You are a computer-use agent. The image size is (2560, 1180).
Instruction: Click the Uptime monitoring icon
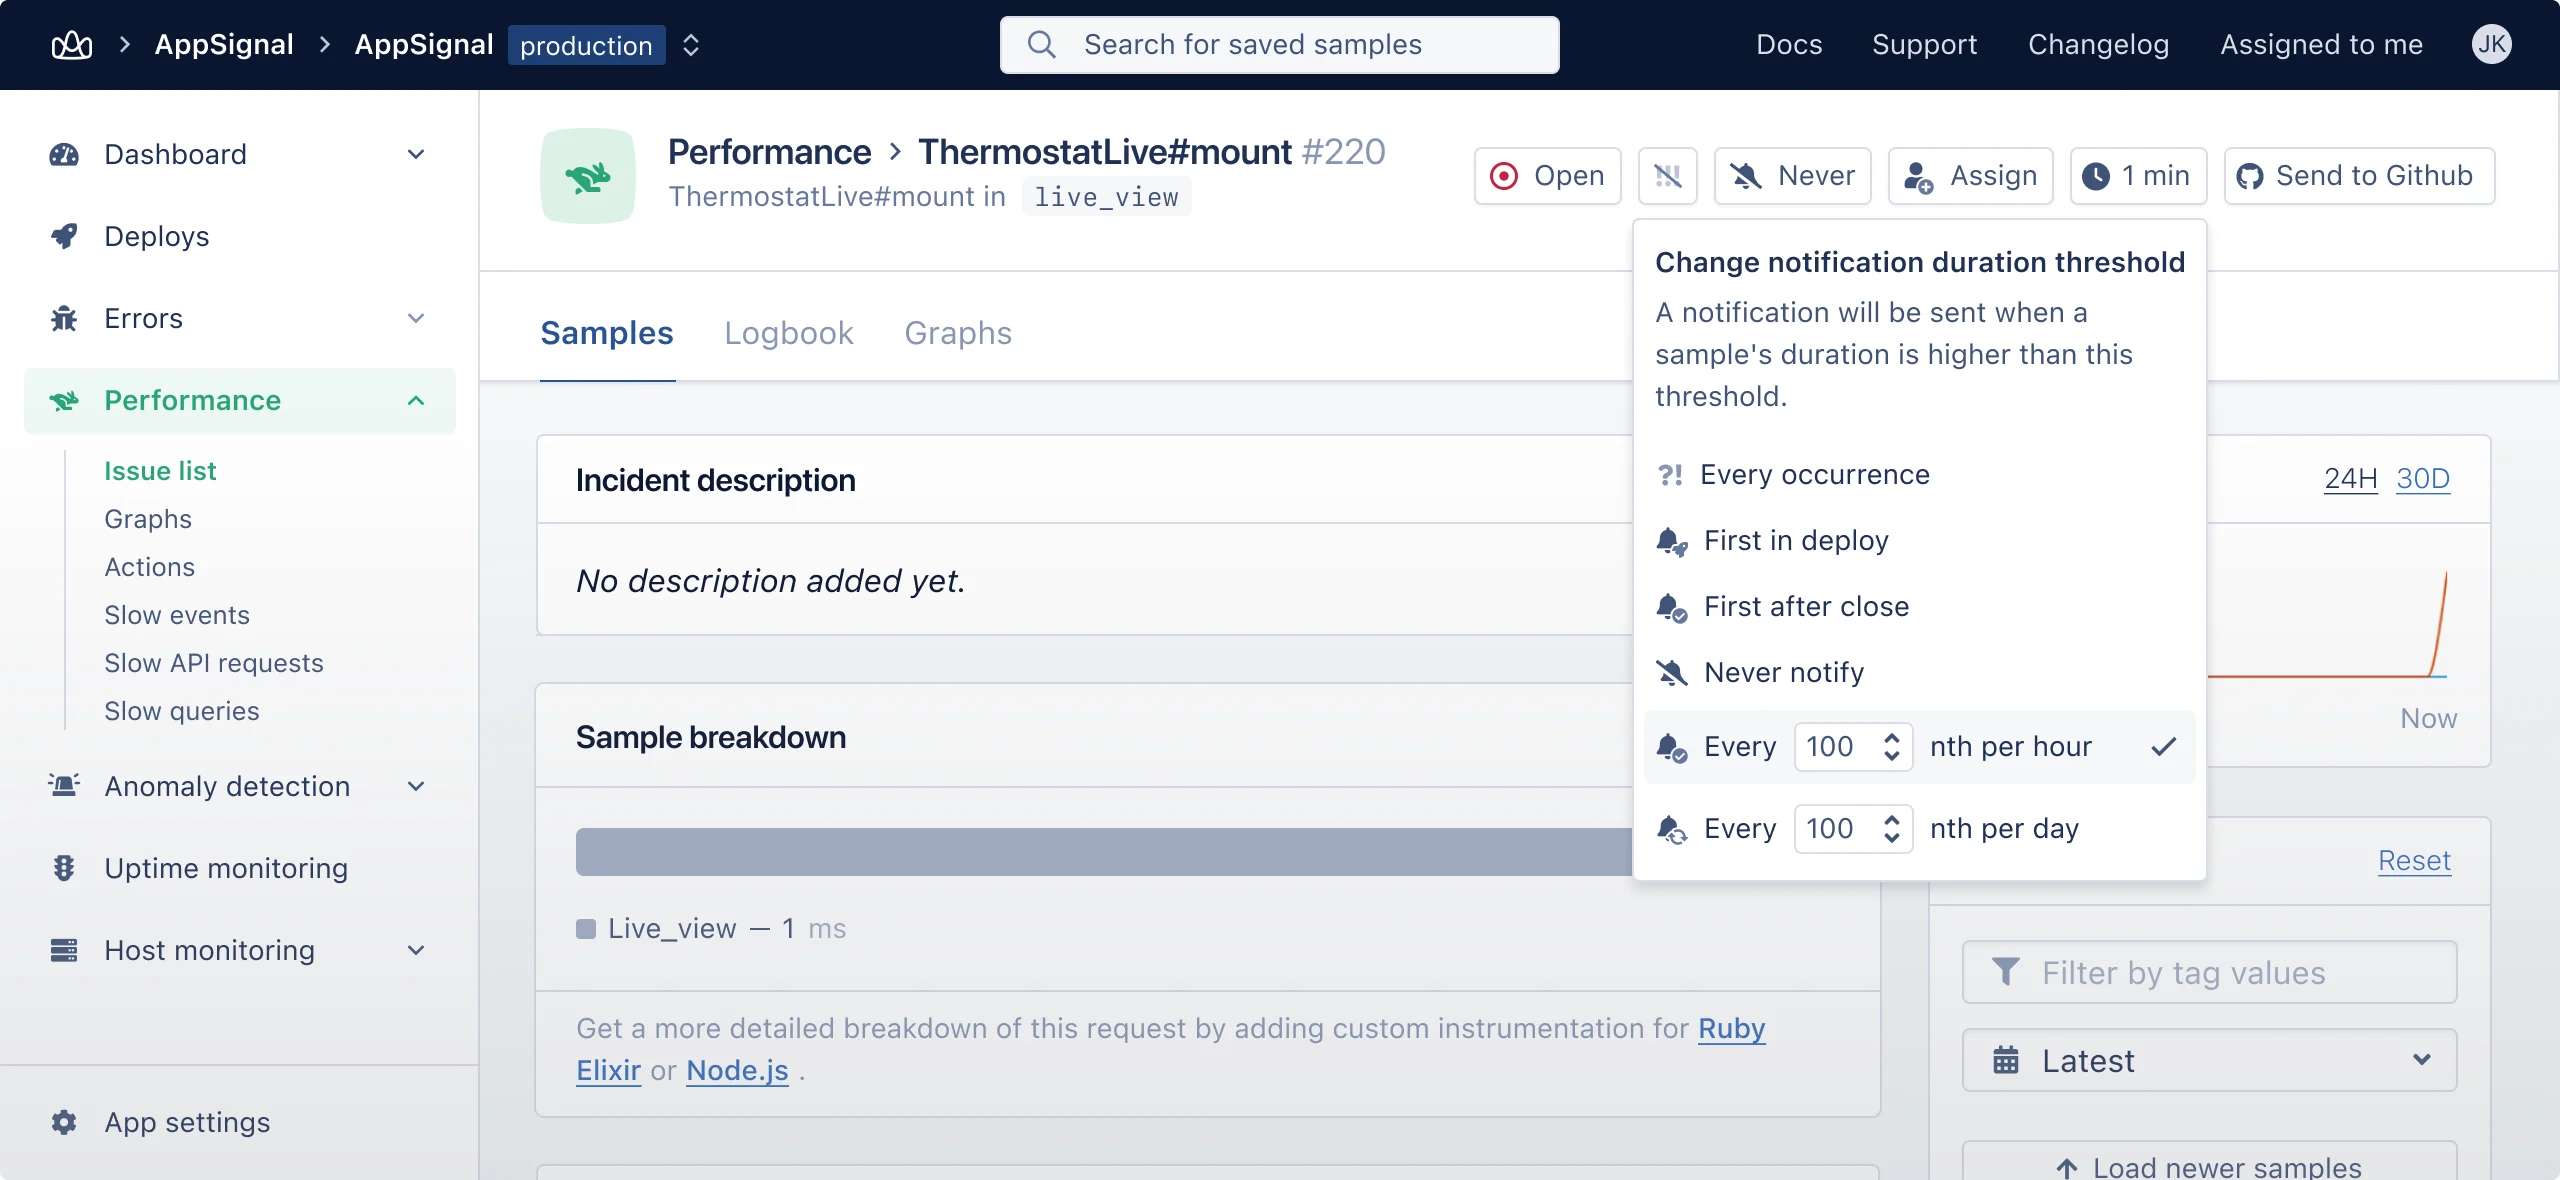(64, 868)
